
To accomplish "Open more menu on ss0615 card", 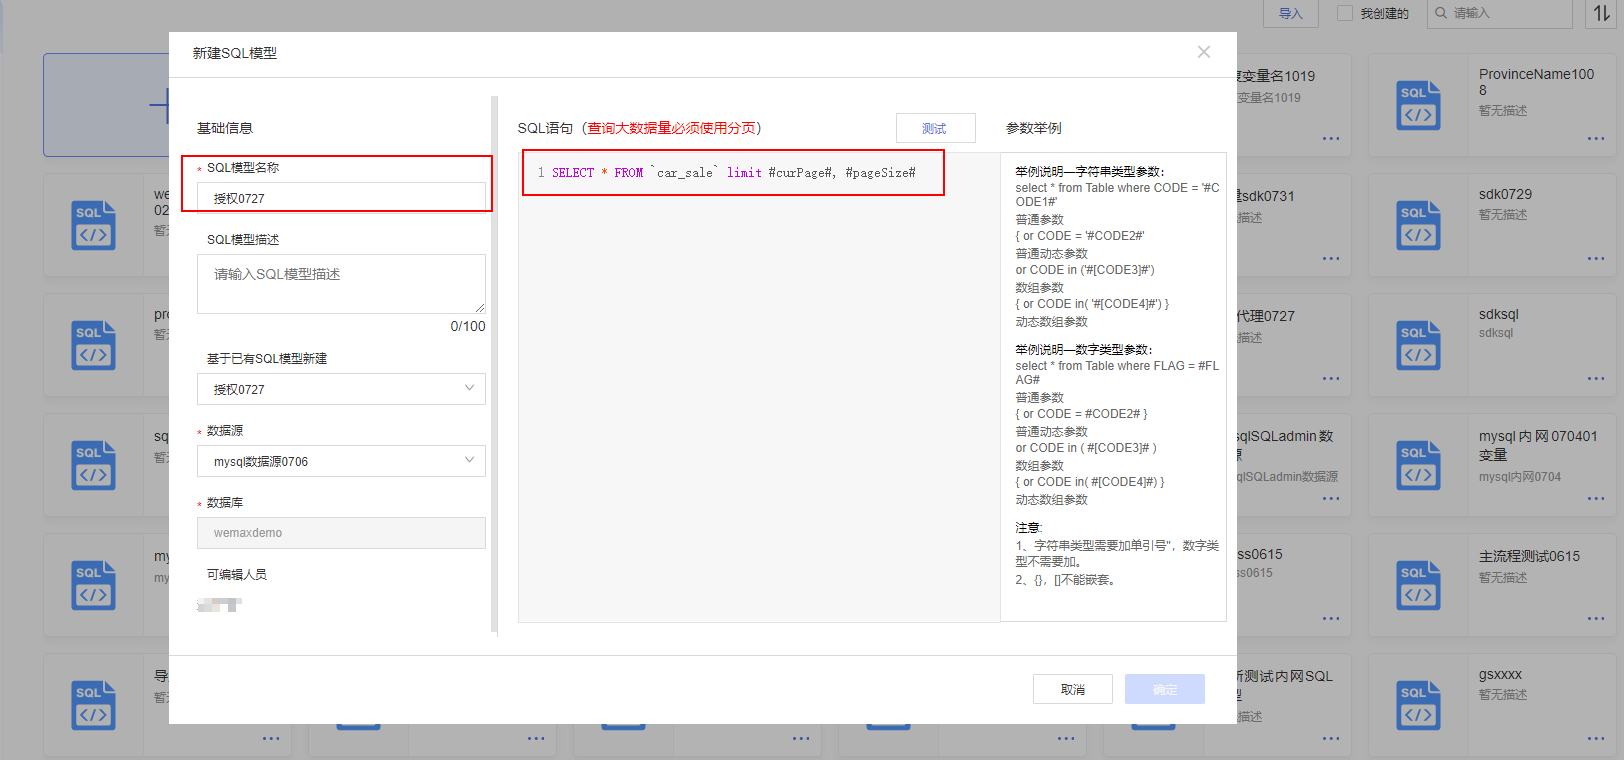I will click(1331, 619).
